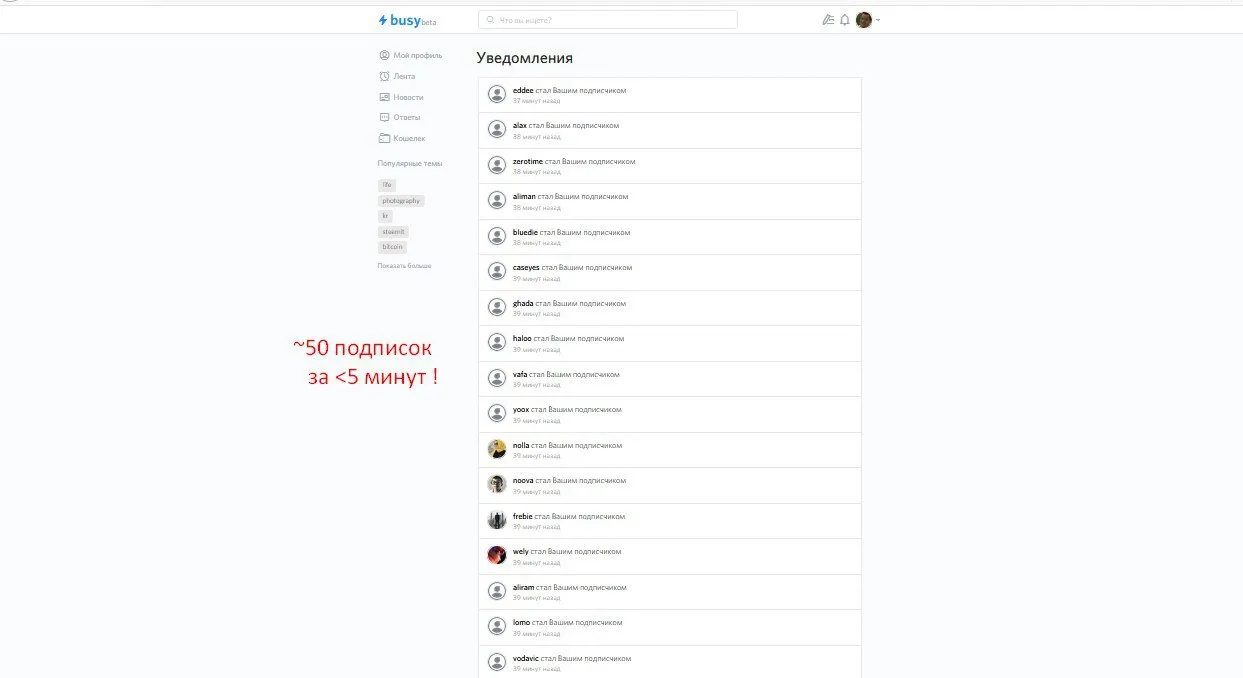Click the Busy beta logo
Screen dimensions: 1243x678
coord(407,20)
